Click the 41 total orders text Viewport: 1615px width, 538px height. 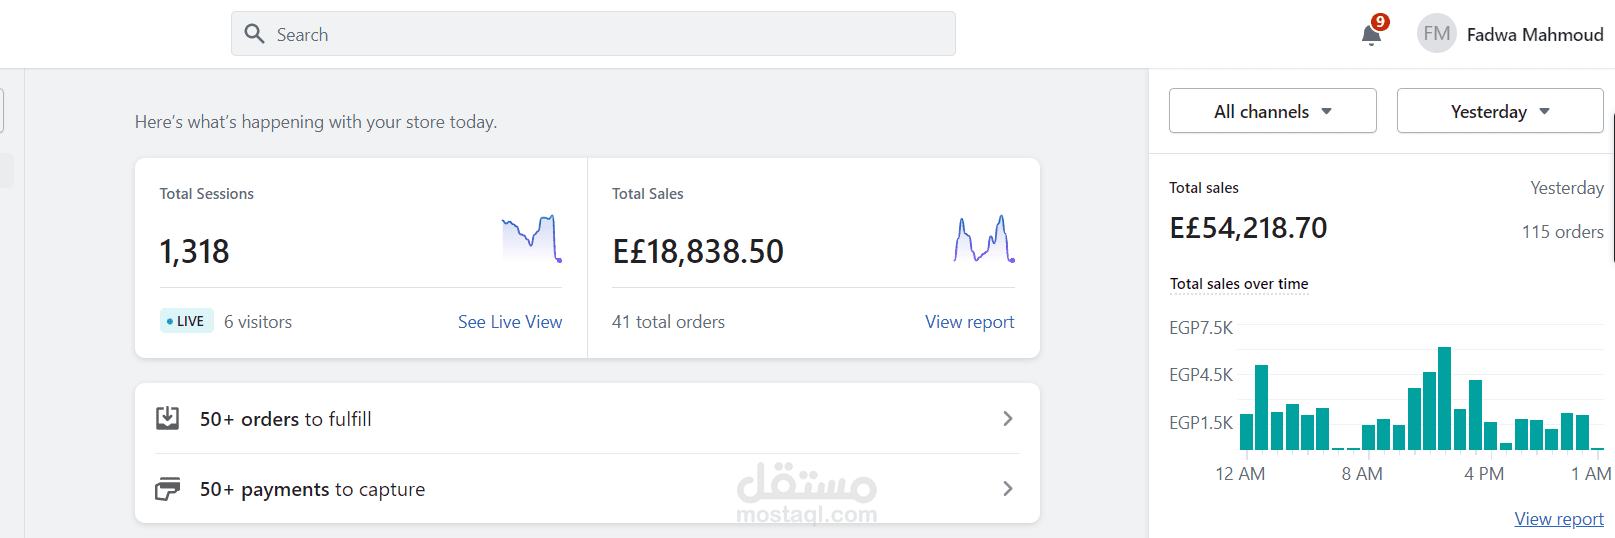(668, 322)
